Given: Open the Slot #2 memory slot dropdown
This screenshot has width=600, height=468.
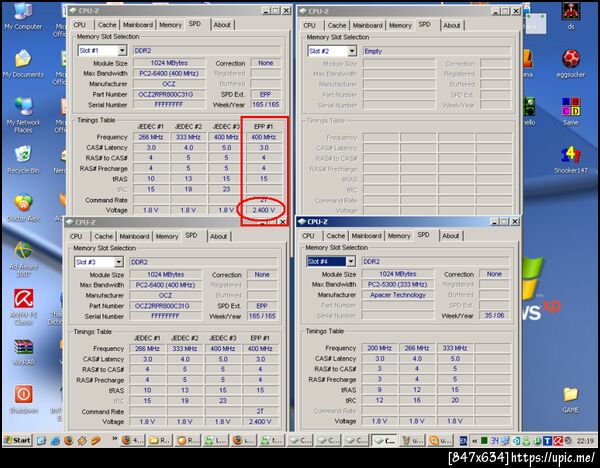Looking at the screenshot, I should (352, 51).
